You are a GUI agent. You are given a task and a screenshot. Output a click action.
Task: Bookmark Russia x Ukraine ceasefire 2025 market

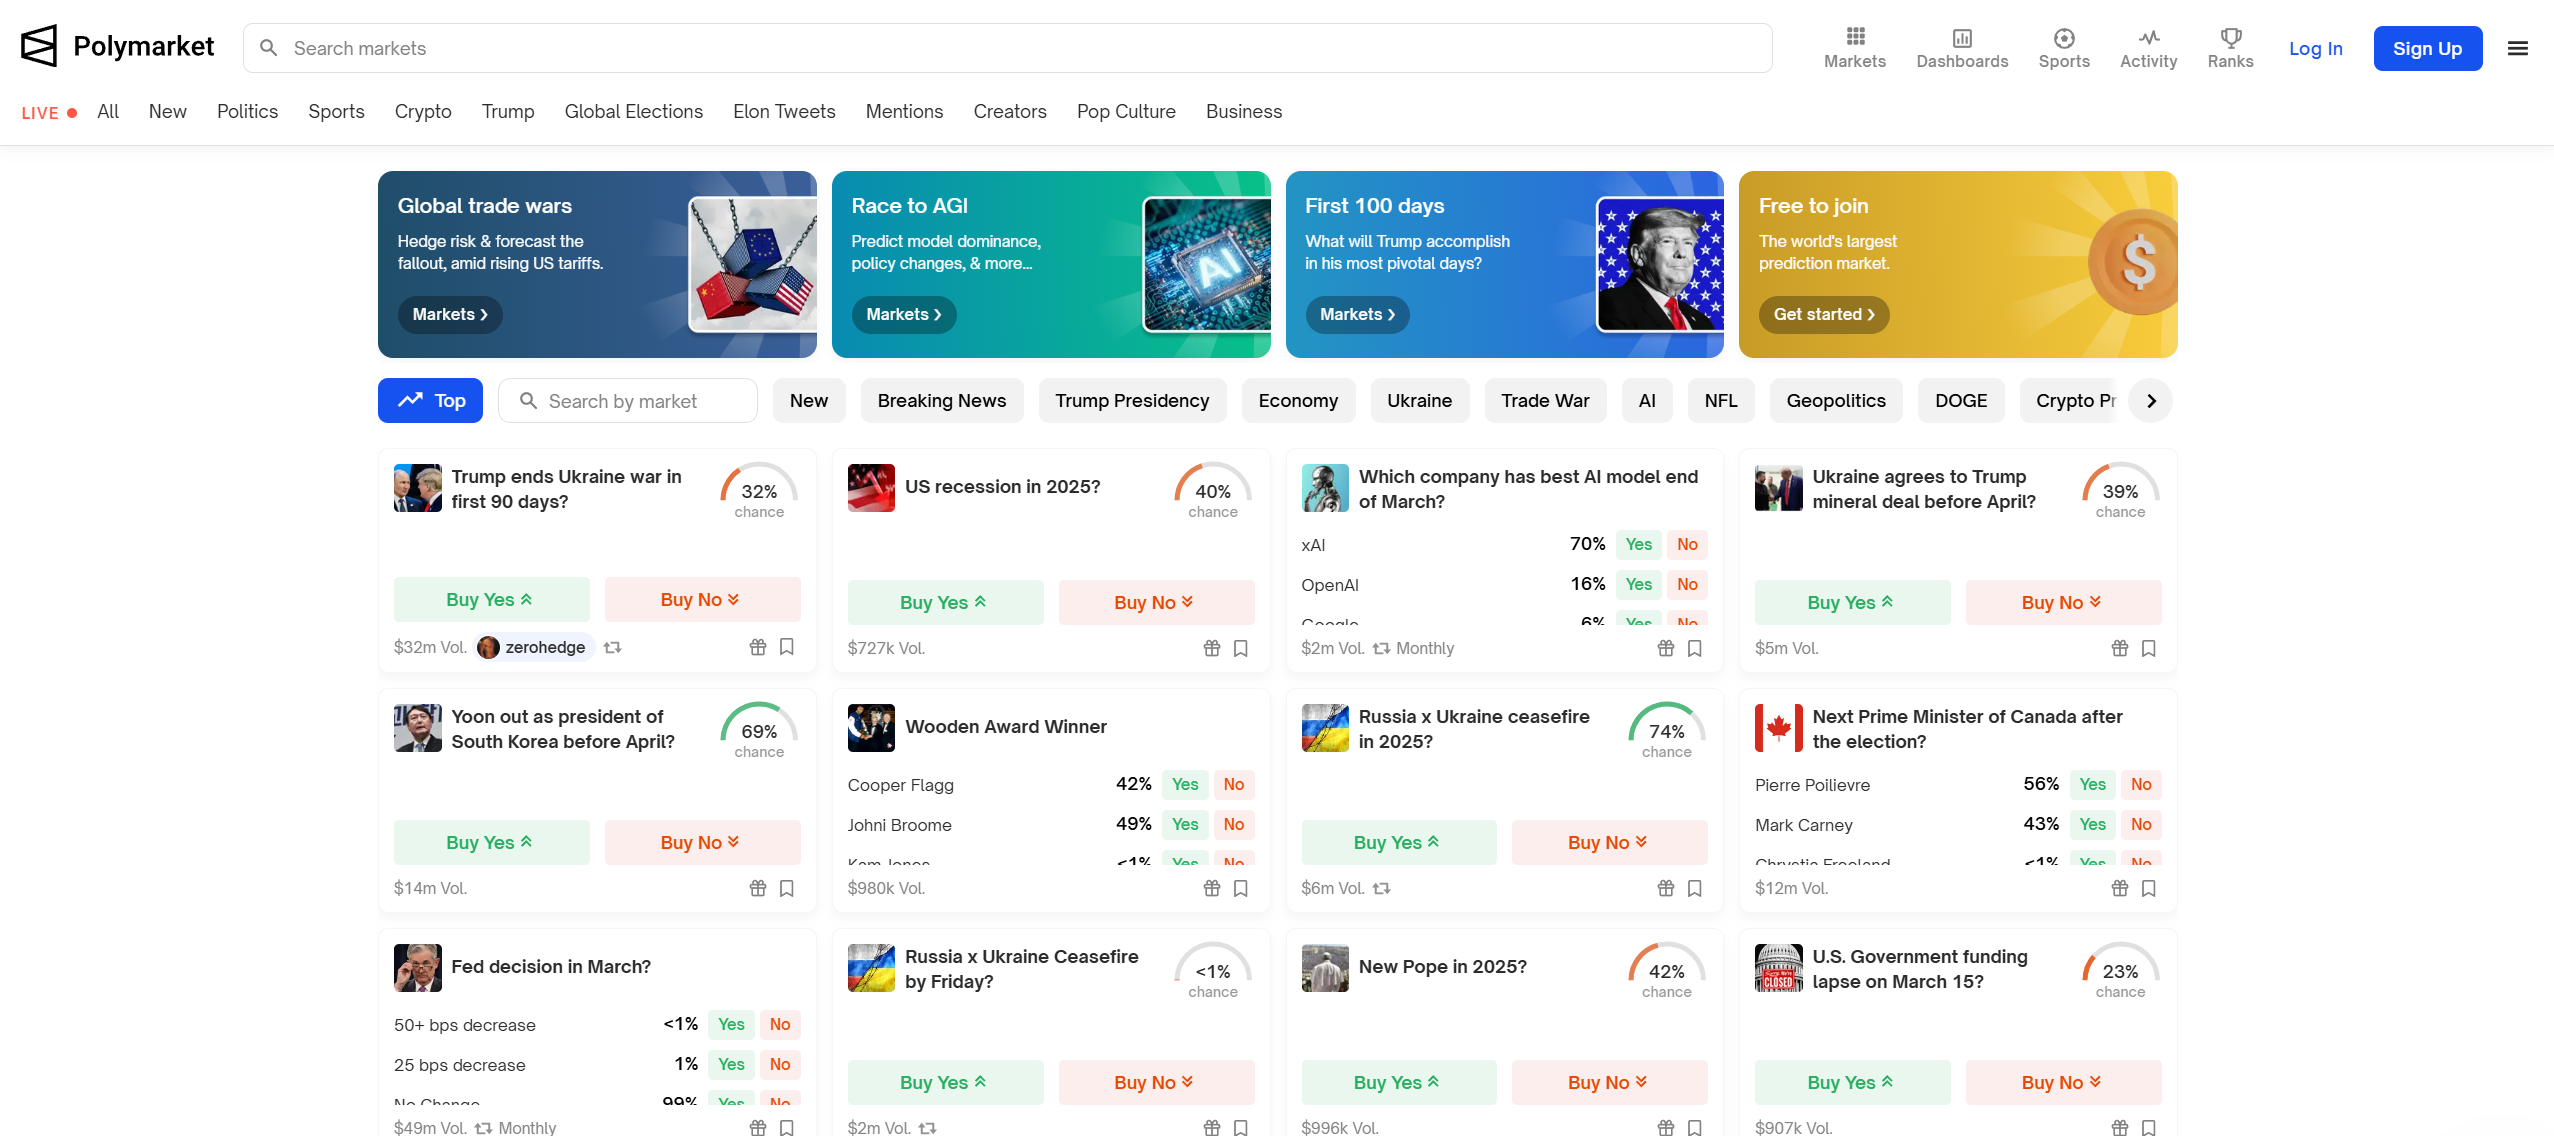pyautogui.click(x=1695, y=888)
